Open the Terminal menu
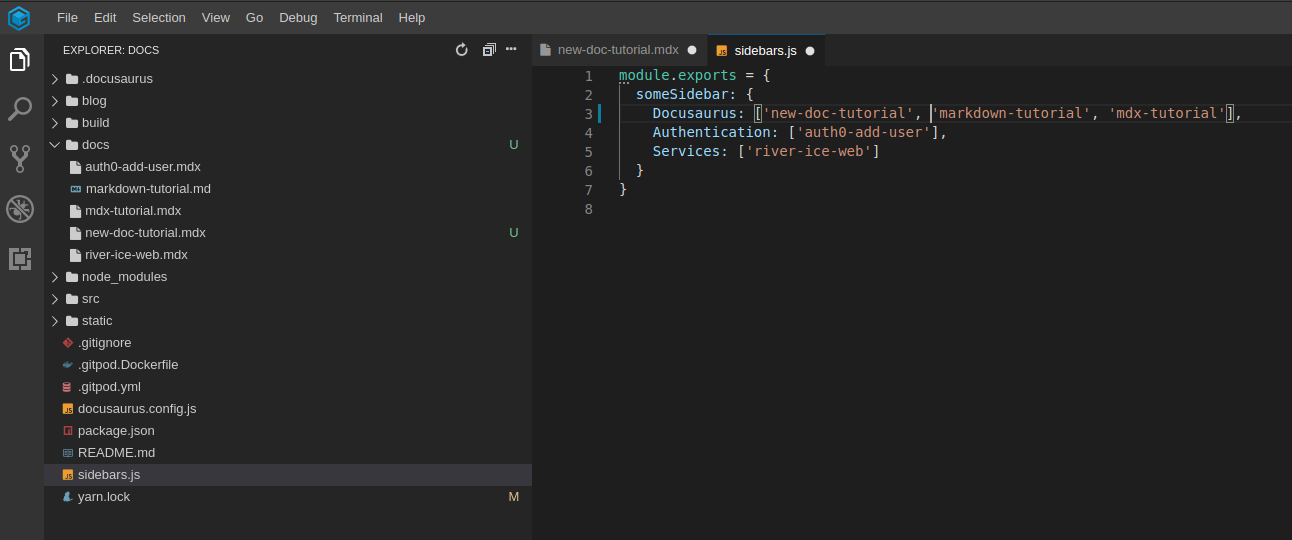1292x540 pixels. pos(358,18)
